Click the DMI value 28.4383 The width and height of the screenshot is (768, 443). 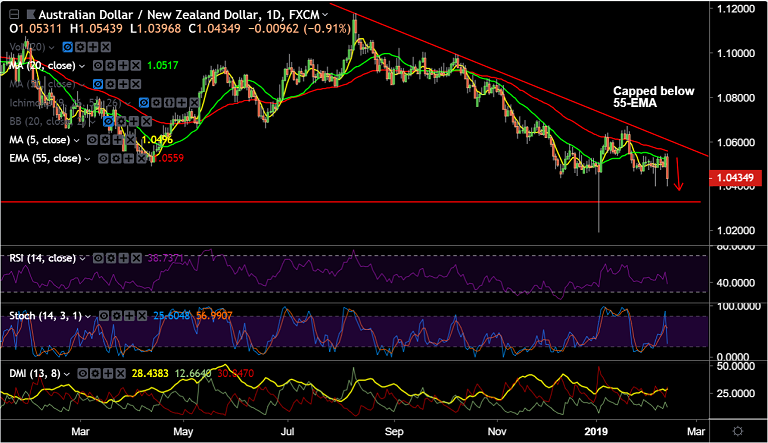[150, 374]
